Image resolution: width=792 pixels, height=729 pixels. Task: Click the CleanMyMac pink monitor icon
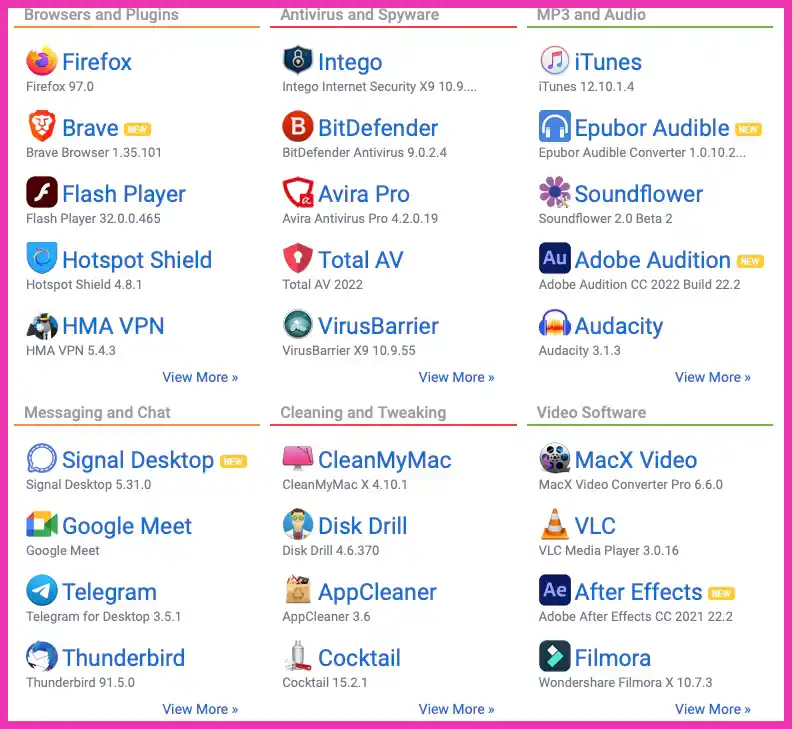tap(298, 457)
